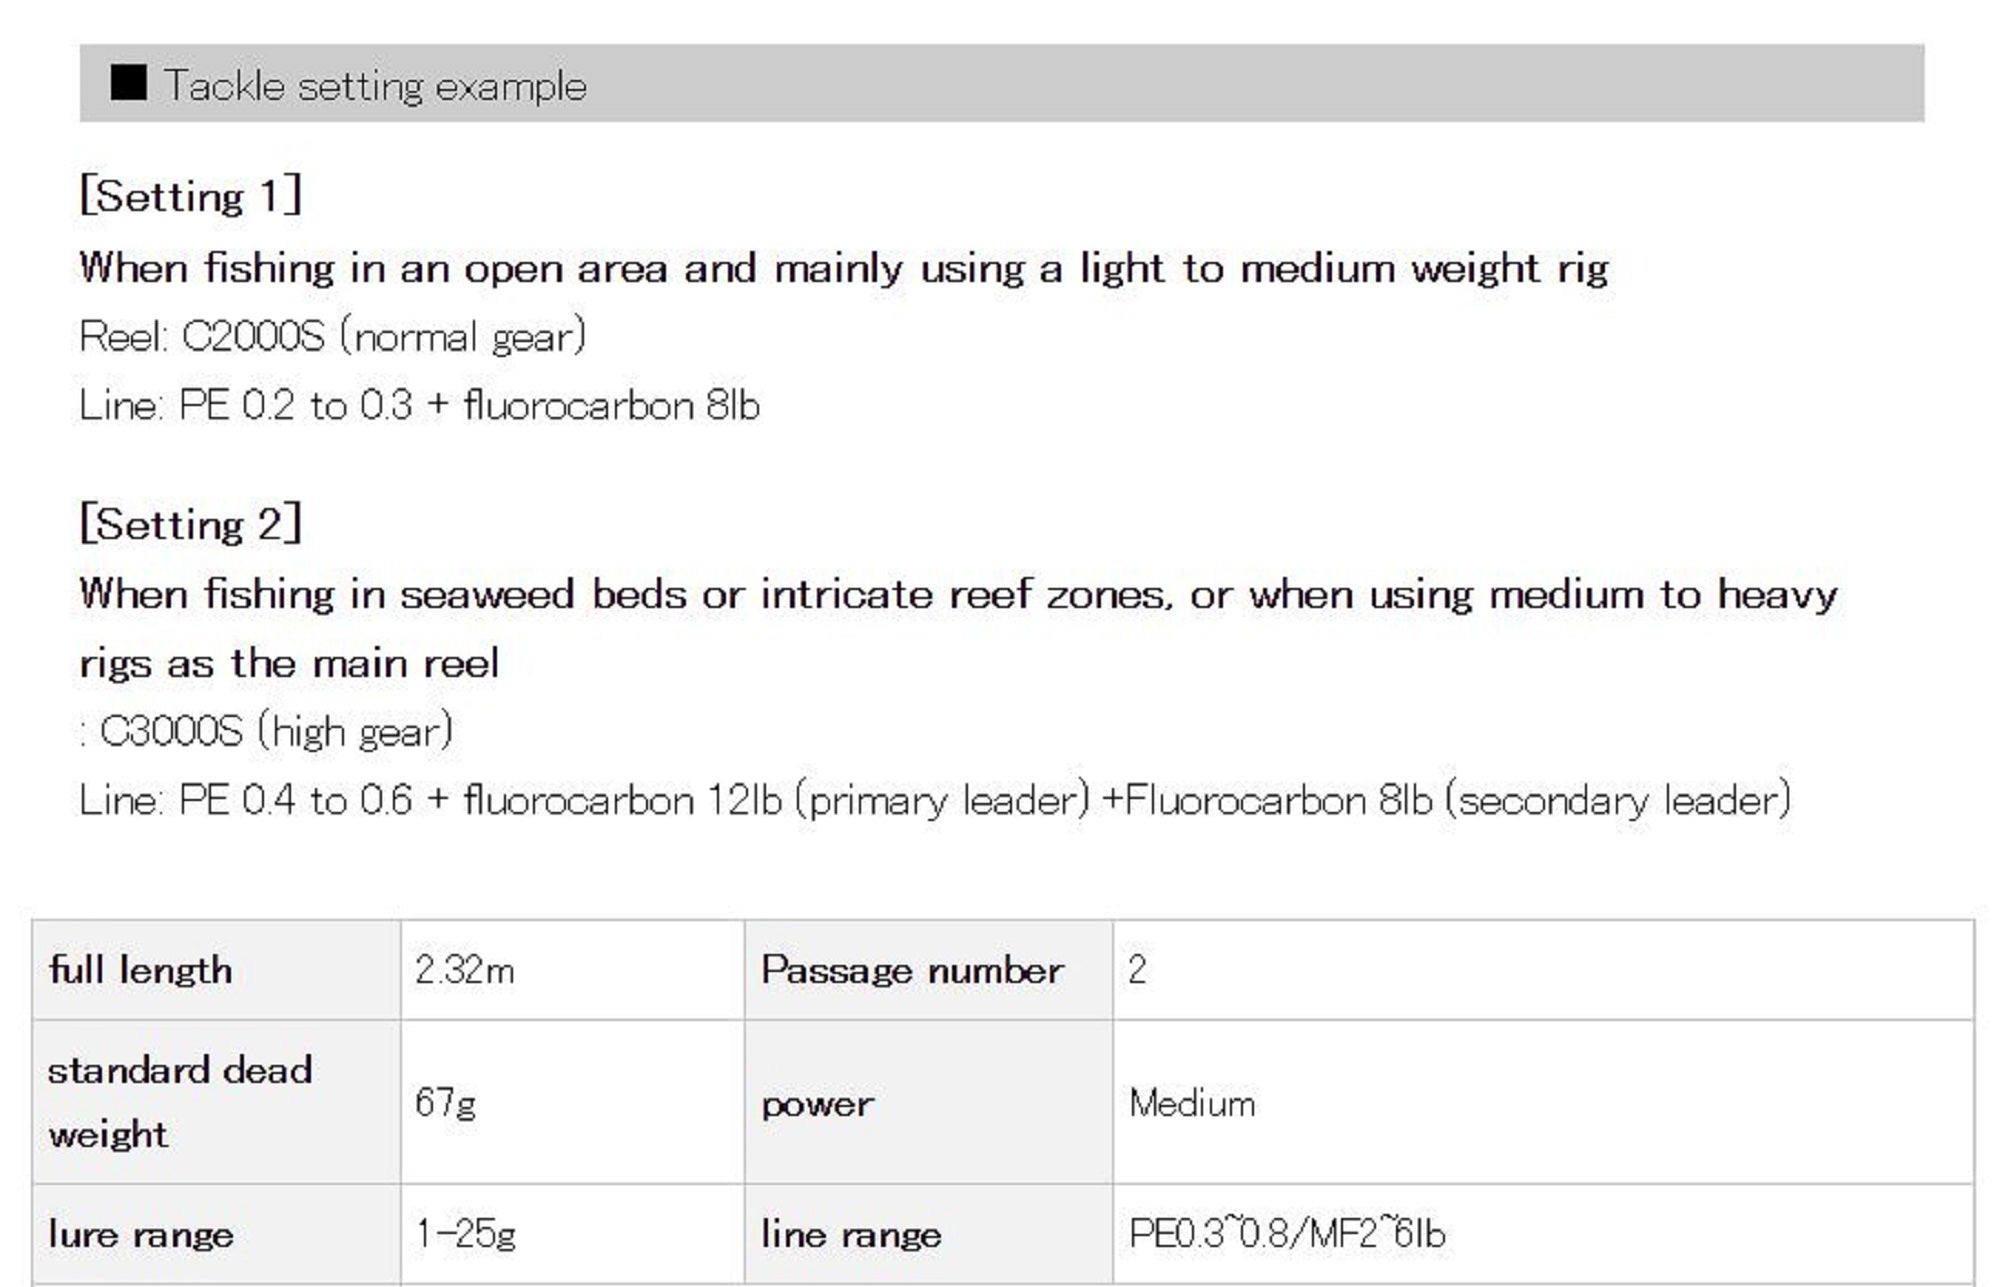Click the 'standard dead weight' cell
Viewport: 2000px width, 1287px height.
point(180,1102)
